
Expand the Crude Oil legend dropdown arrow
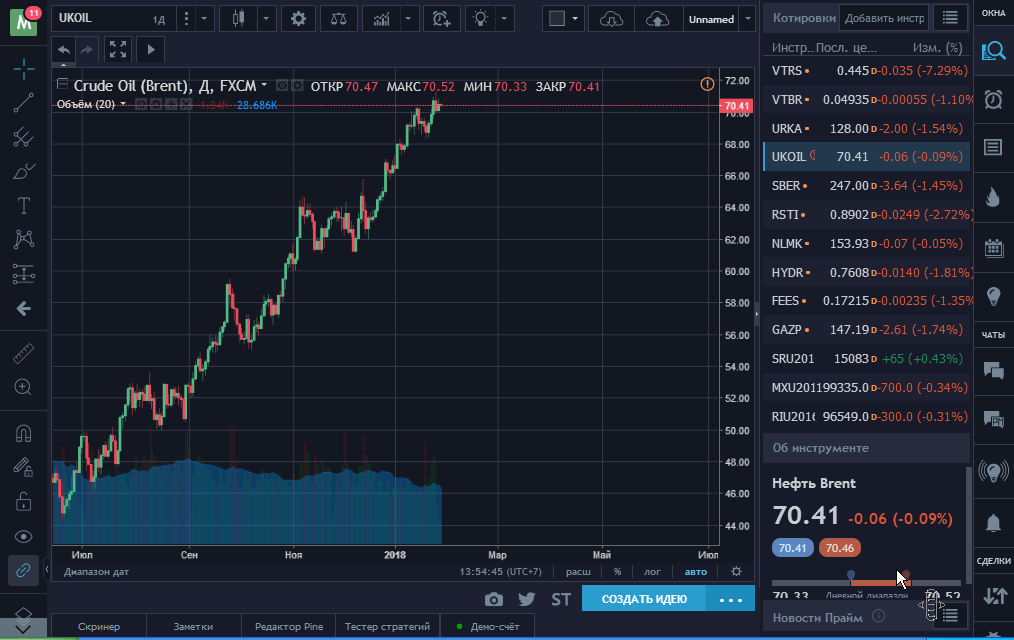coord(264,85)
